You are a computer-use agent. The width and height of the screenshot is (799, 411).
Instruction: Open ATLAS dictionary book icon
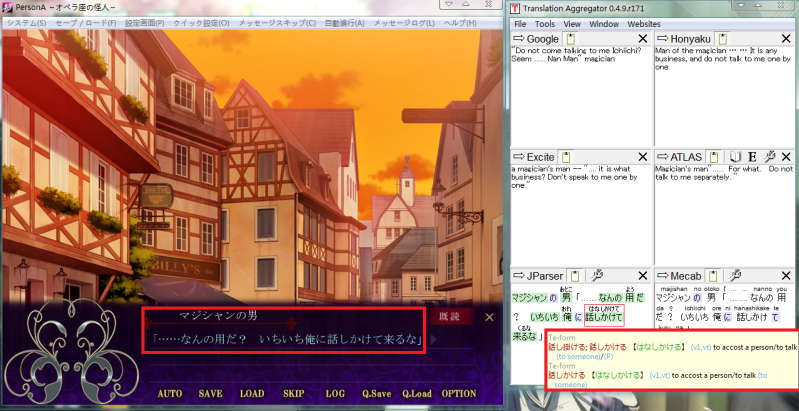tap(735, 157)
